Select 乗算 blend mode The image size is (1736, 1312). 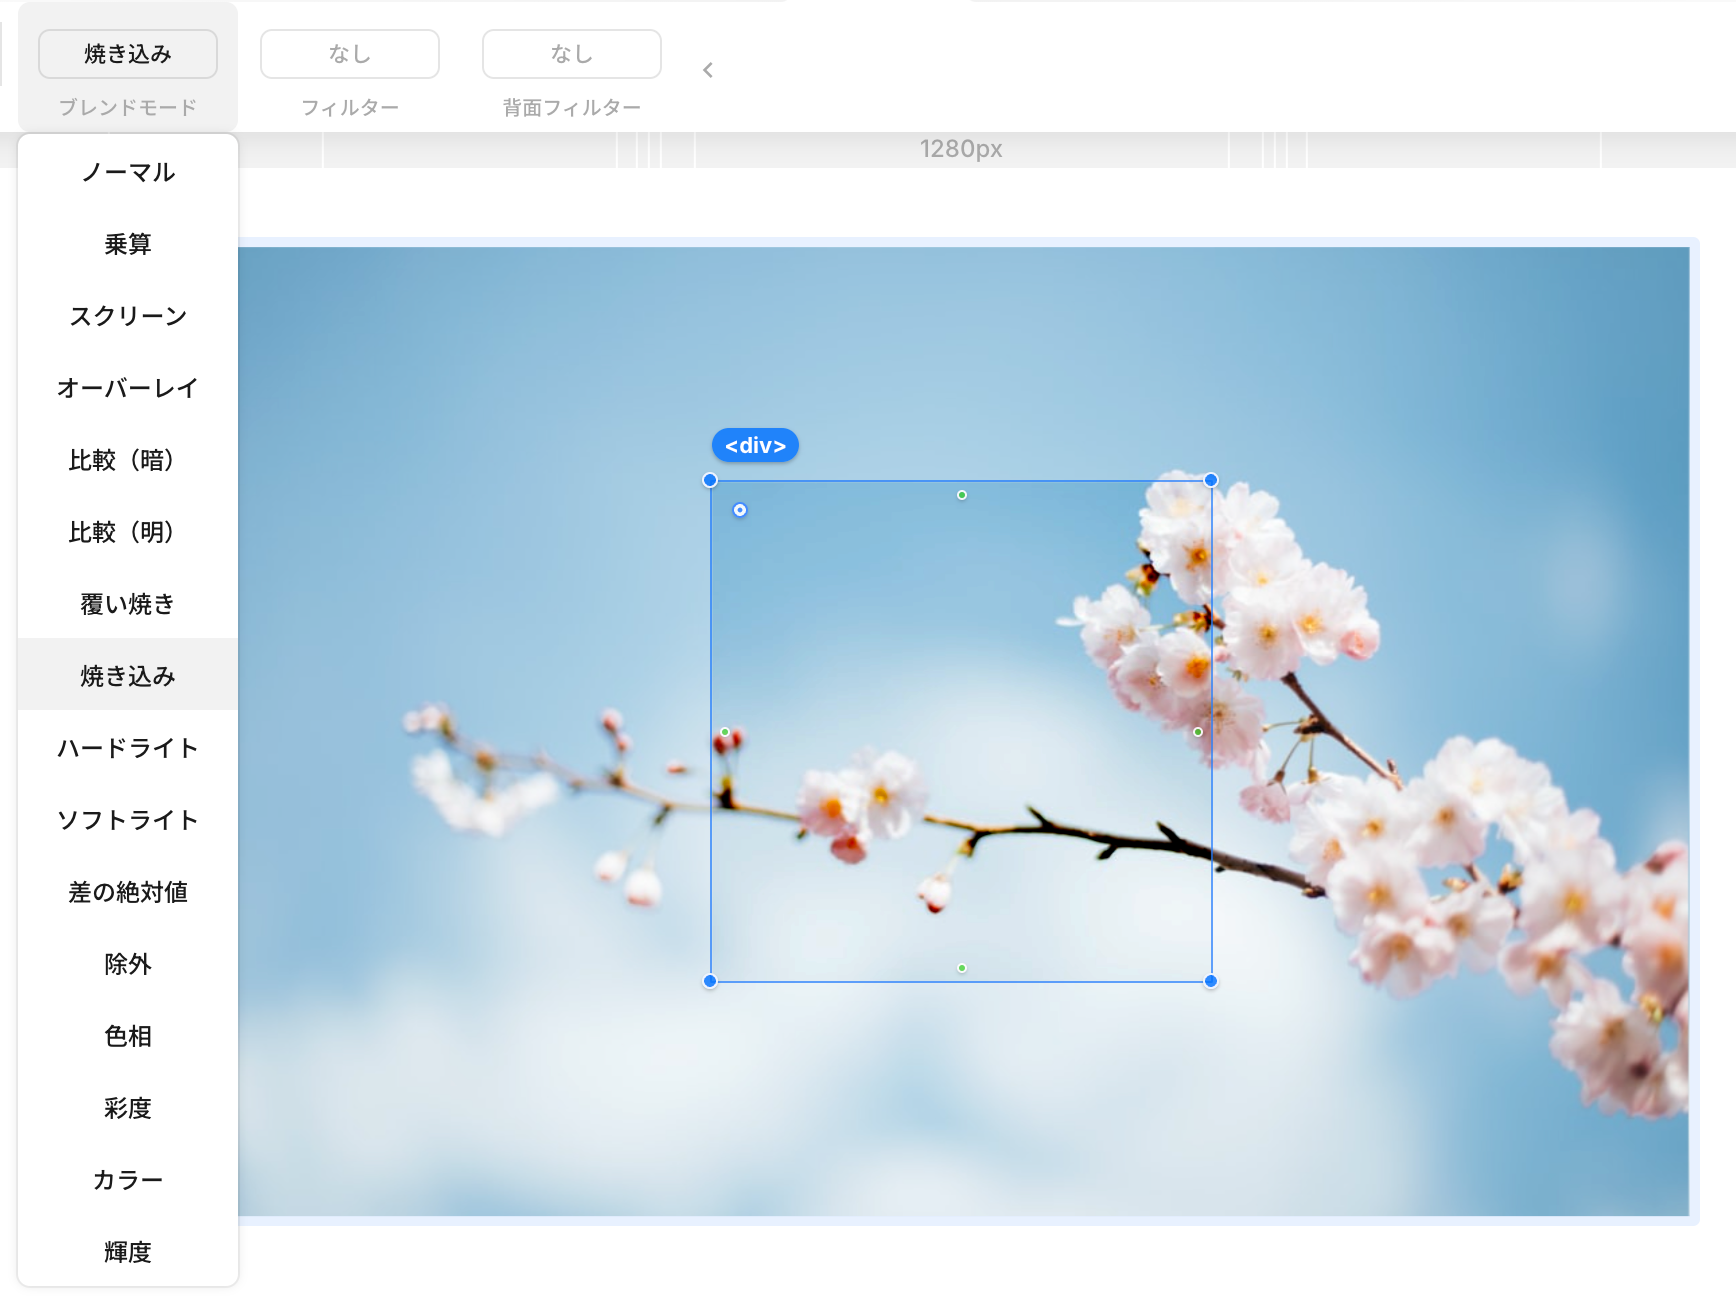128,245
